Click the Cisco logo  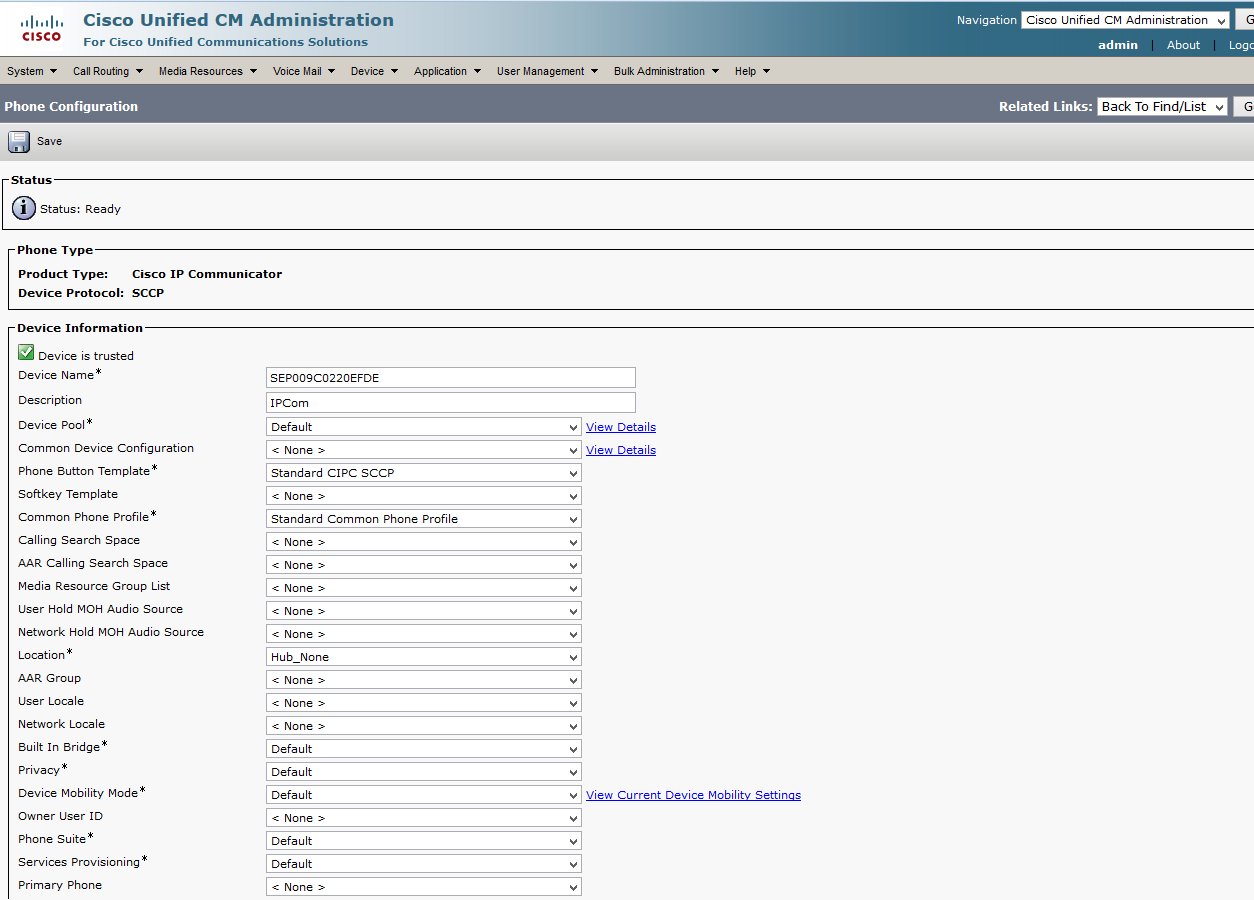(41, 28)
